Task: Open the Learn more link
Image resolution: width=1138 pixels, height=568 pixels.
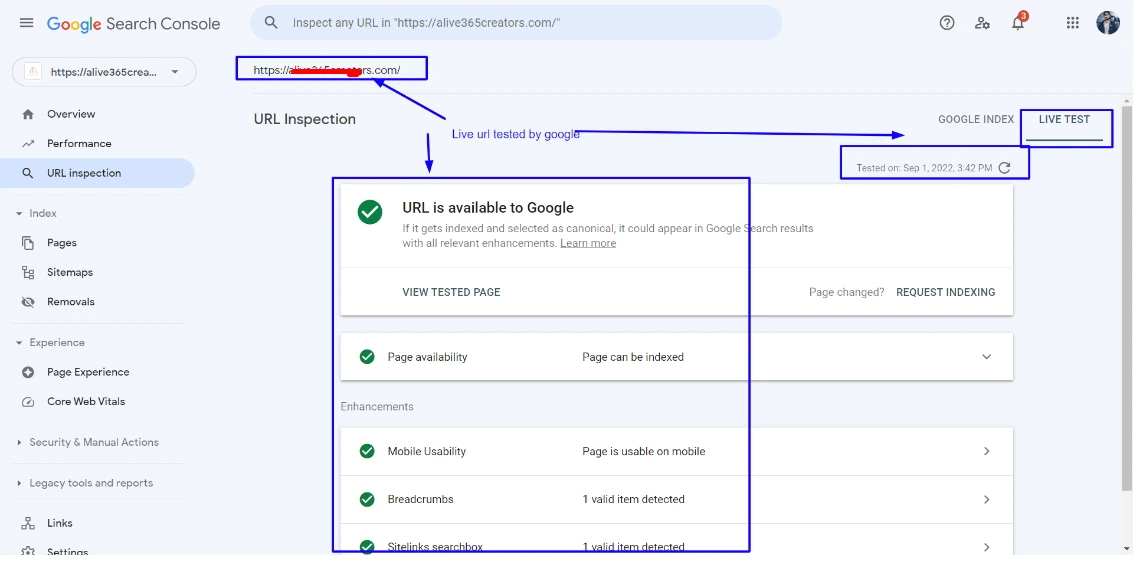Action: click(588, 243)
